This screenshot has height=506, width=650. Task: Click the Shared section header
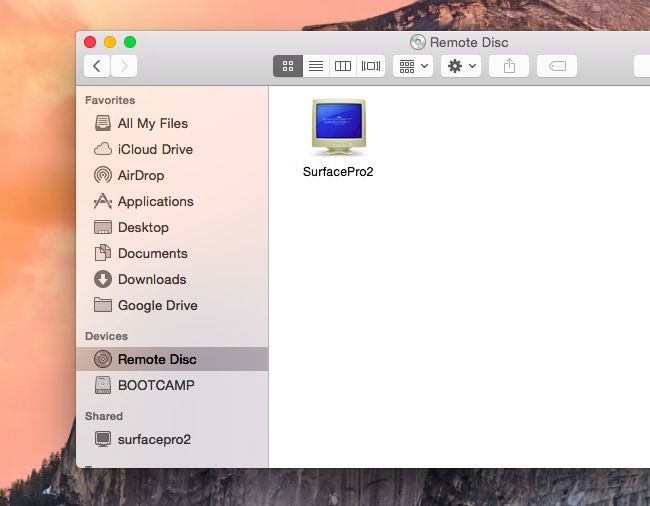tap(104, 416)
